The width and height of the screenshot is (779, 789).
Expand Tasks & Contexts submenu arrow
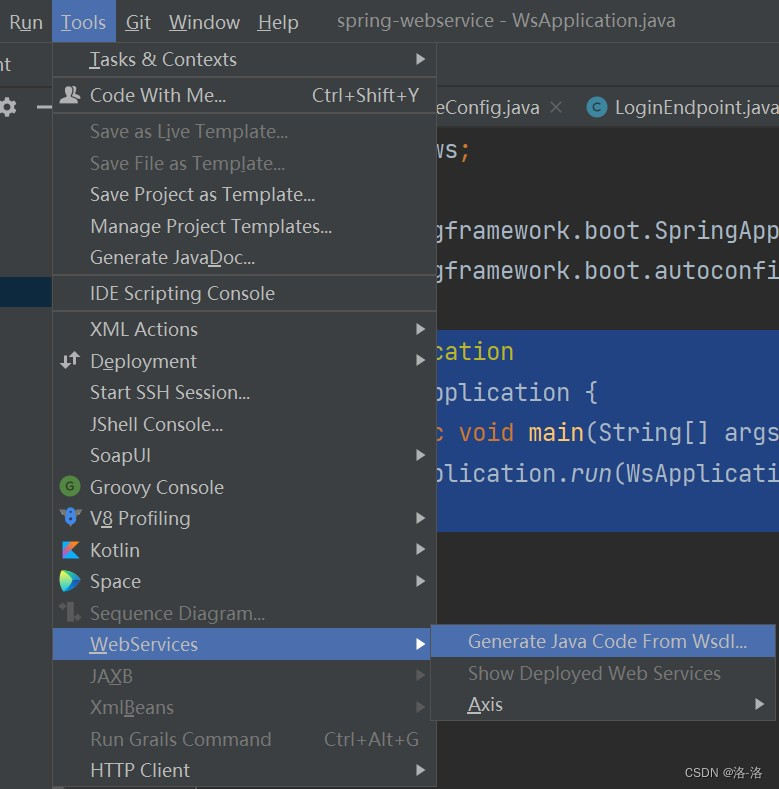click(x=420, y=59)
